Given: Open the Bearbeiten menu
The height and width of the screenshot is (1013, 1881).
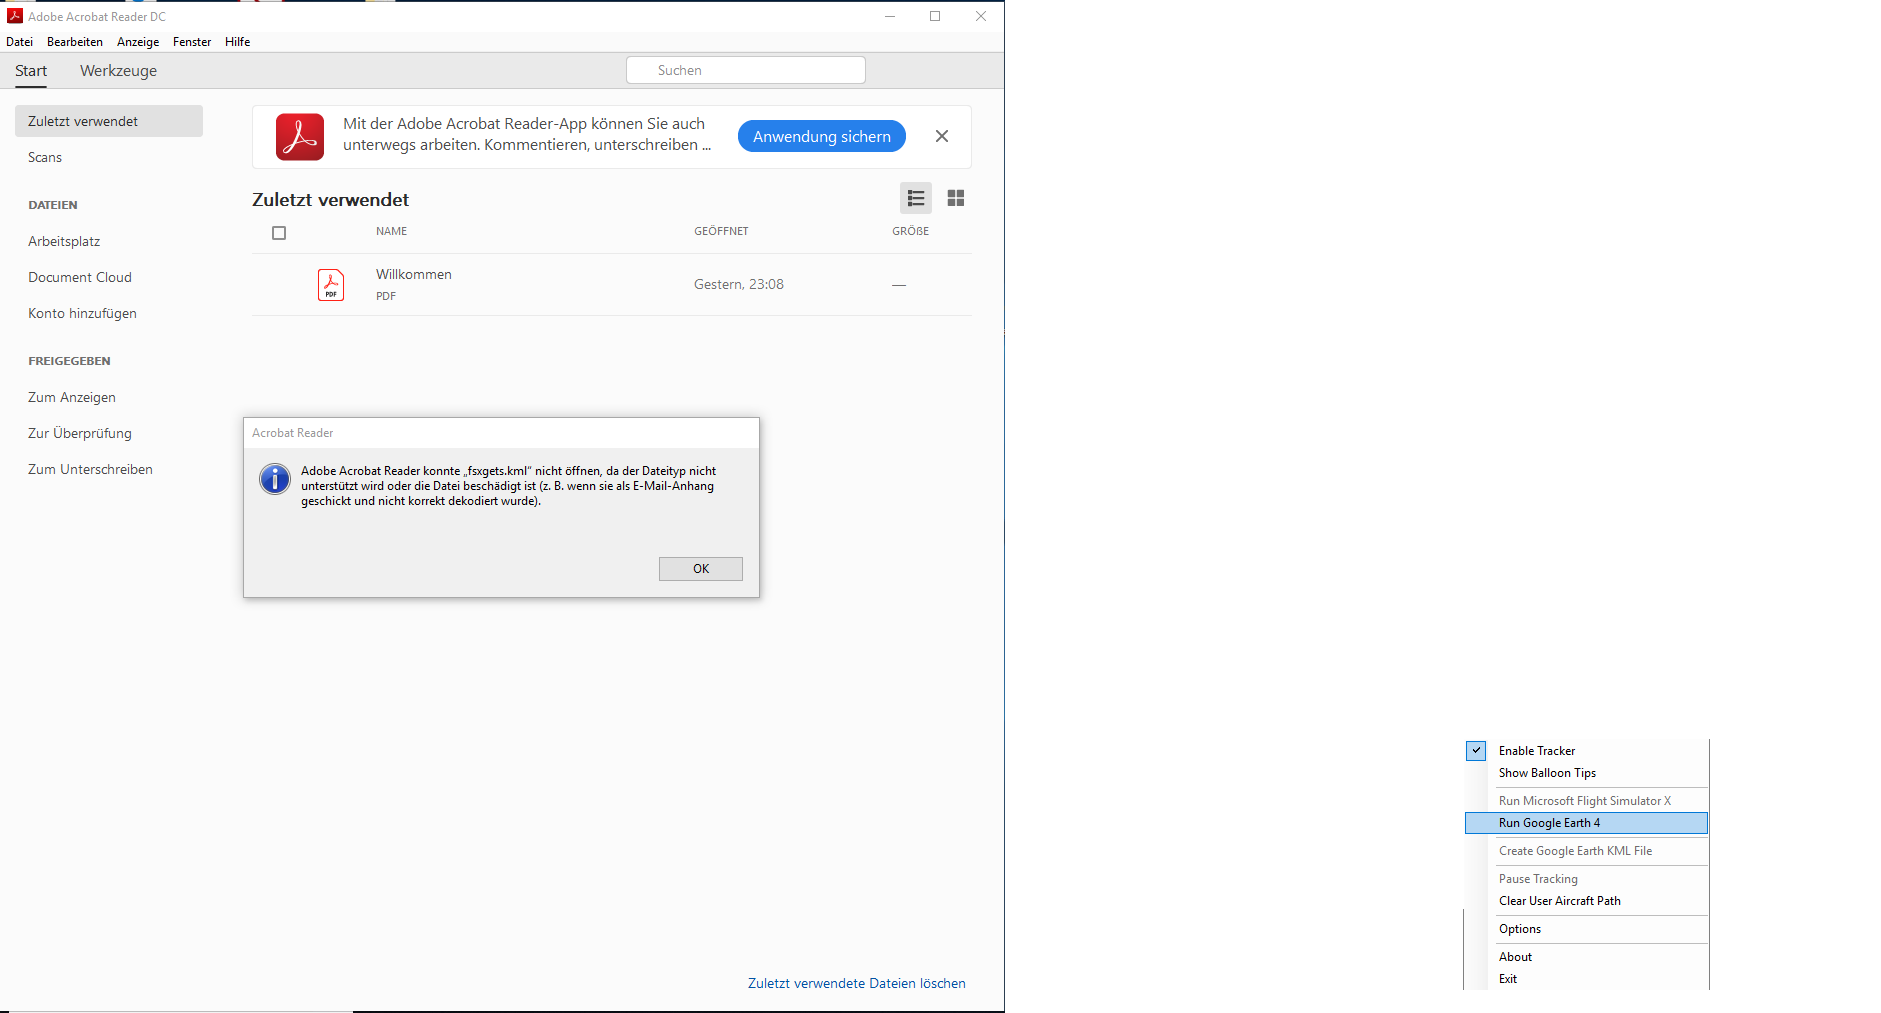Looking at the screenshot, I should point(75,42).
